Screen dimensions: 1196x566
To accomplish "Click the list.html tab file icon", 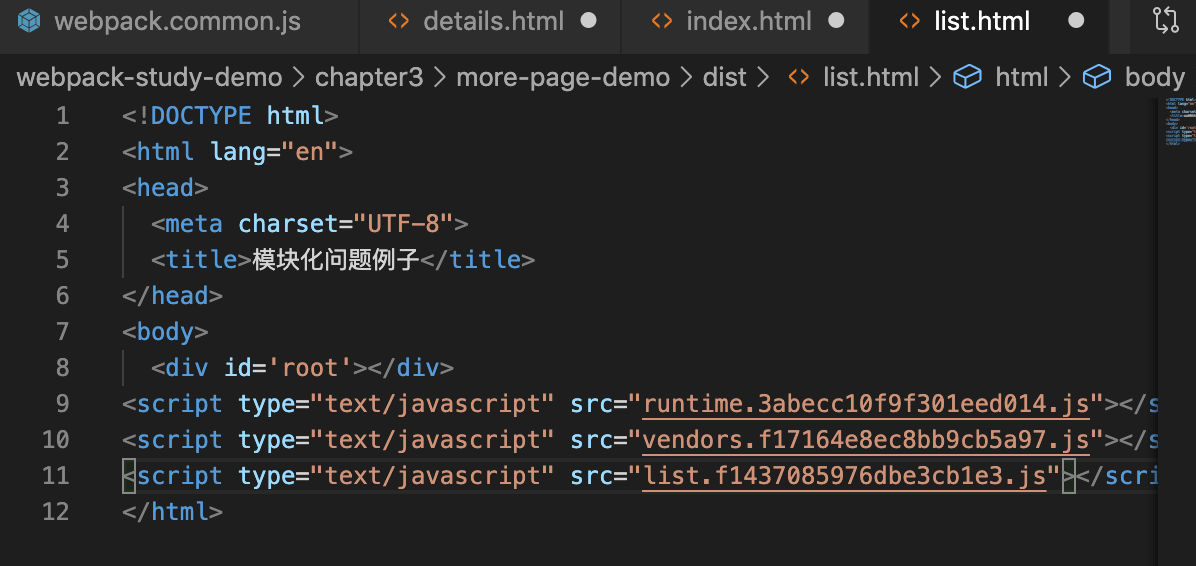I will pos(909,21).
